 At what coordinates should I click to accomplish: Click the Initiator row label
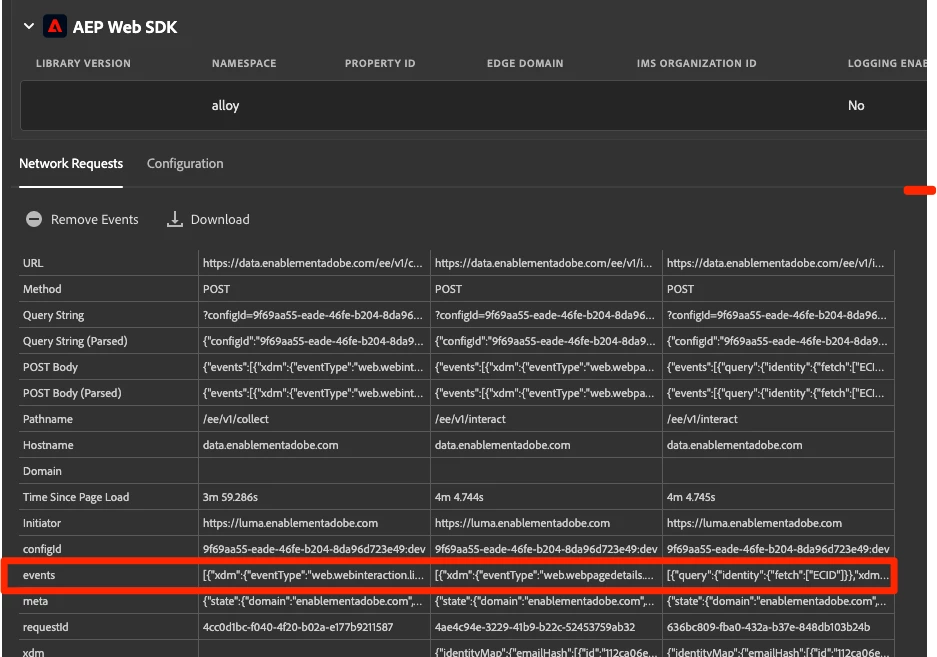(42, 523)
